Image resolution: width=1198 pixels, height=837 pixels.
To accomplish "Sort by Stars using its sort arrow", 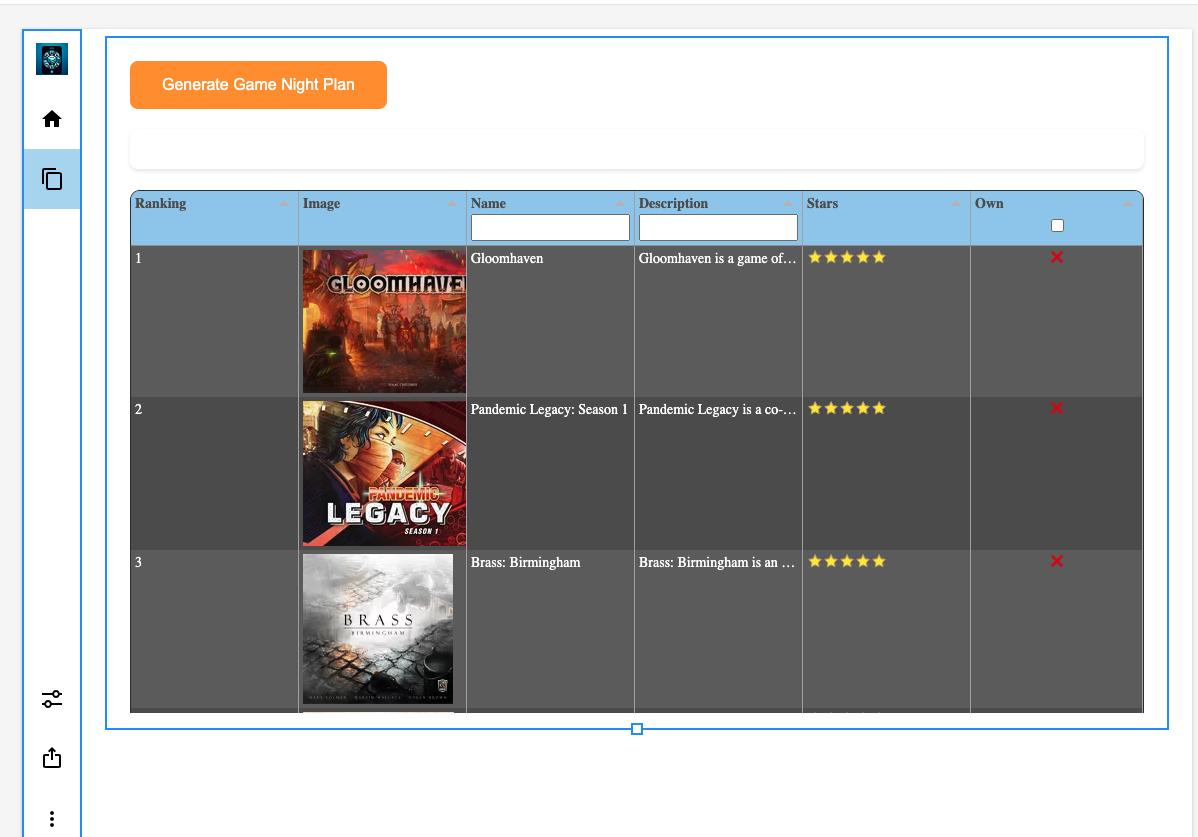I will [x=957, y=204].
